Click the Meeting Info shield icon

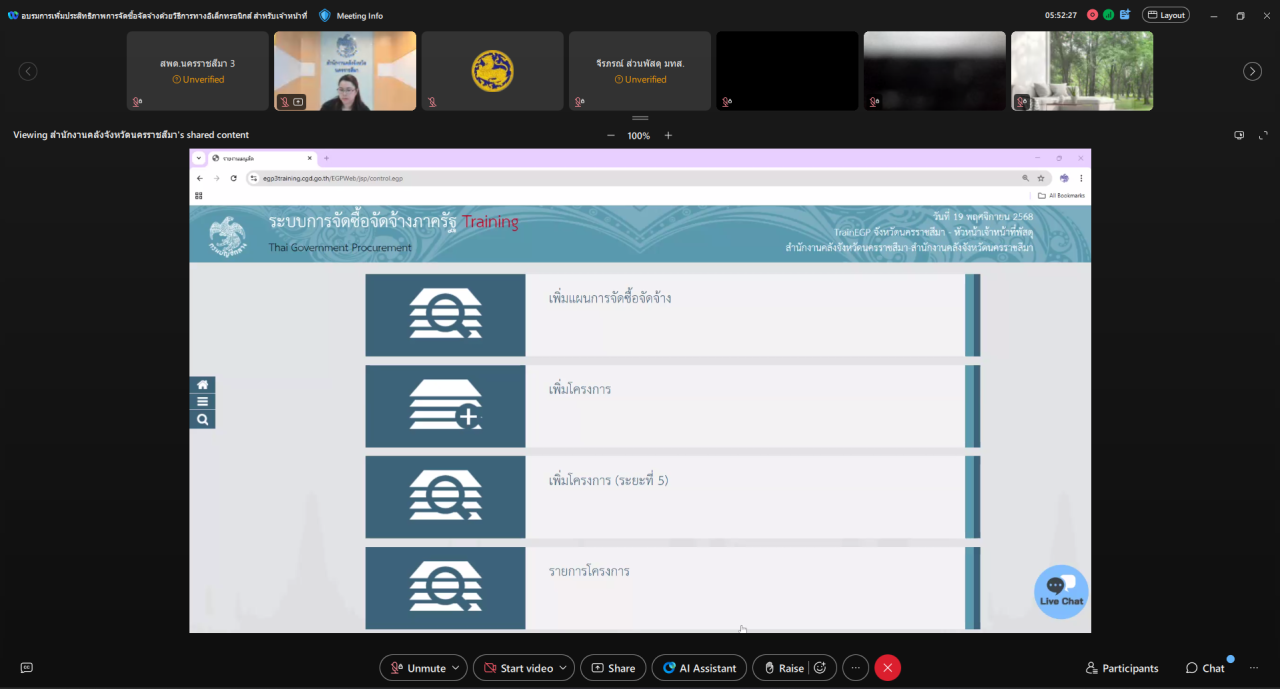pos(325,15)
